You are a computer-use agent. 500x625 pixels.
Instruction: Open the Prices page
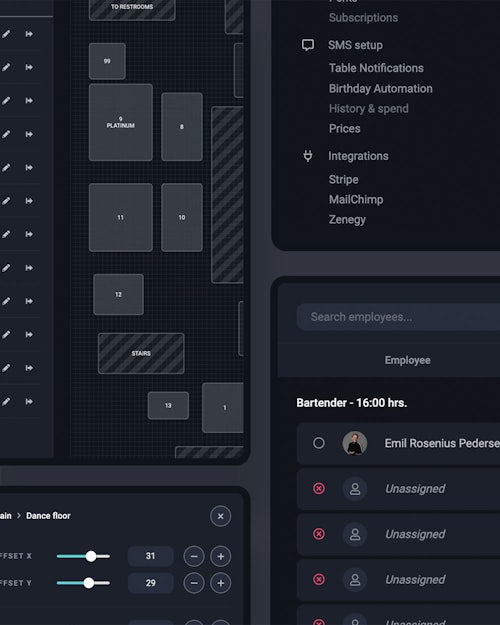344,128
